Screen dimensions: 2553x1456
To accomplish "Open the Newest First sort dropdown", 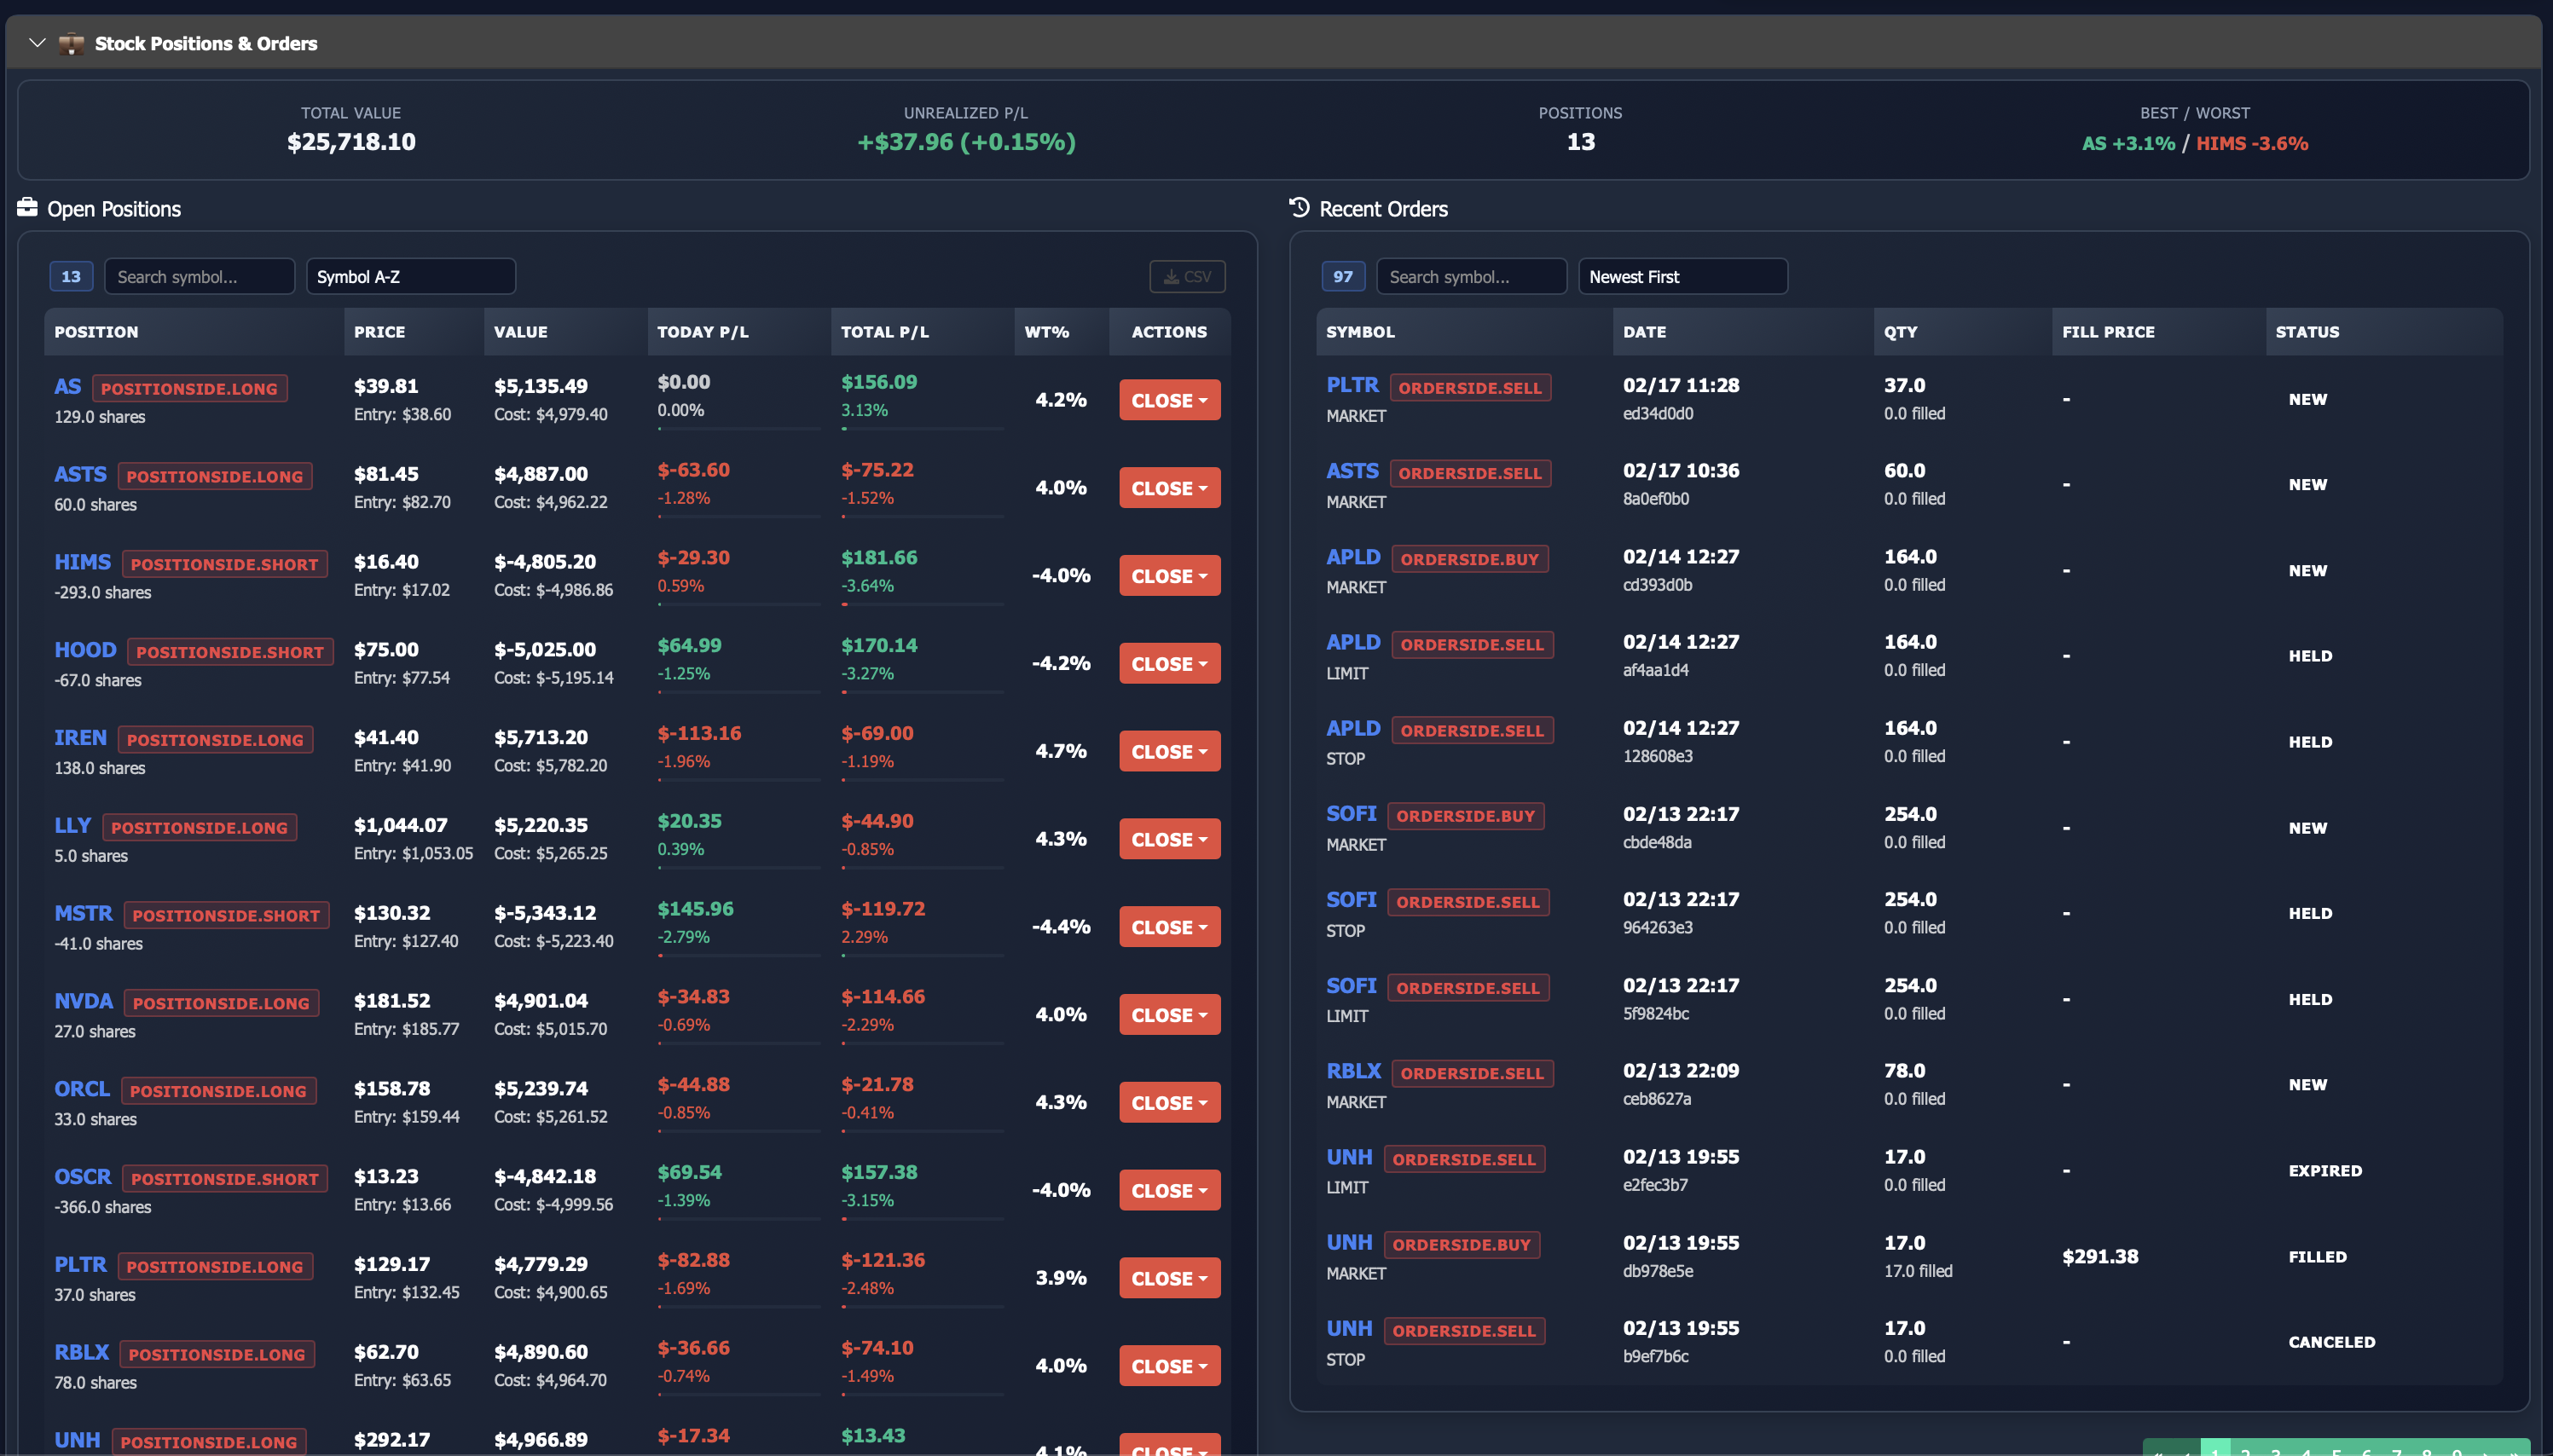I will click(x=1683, y=277).
